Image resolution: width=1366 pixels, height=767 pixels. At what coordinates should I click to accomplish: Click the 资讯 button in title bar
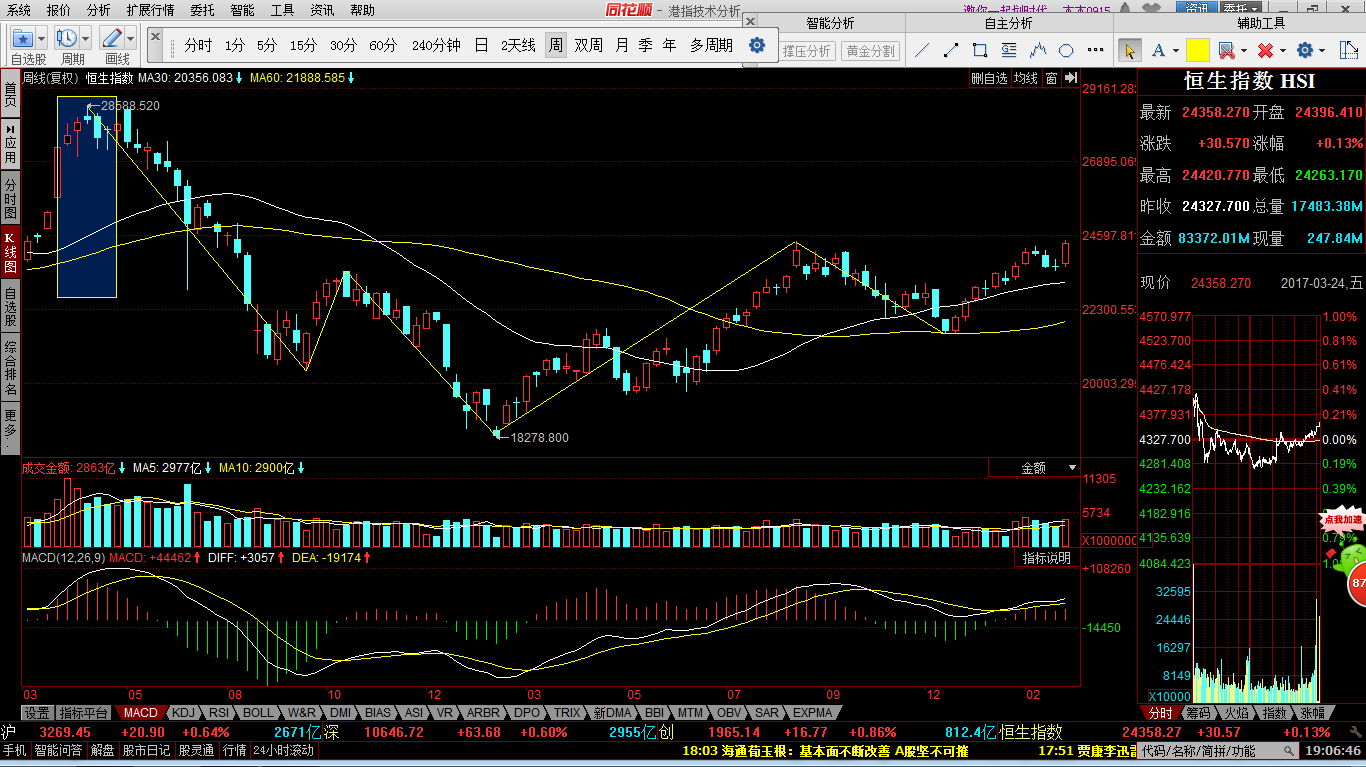1197,9
